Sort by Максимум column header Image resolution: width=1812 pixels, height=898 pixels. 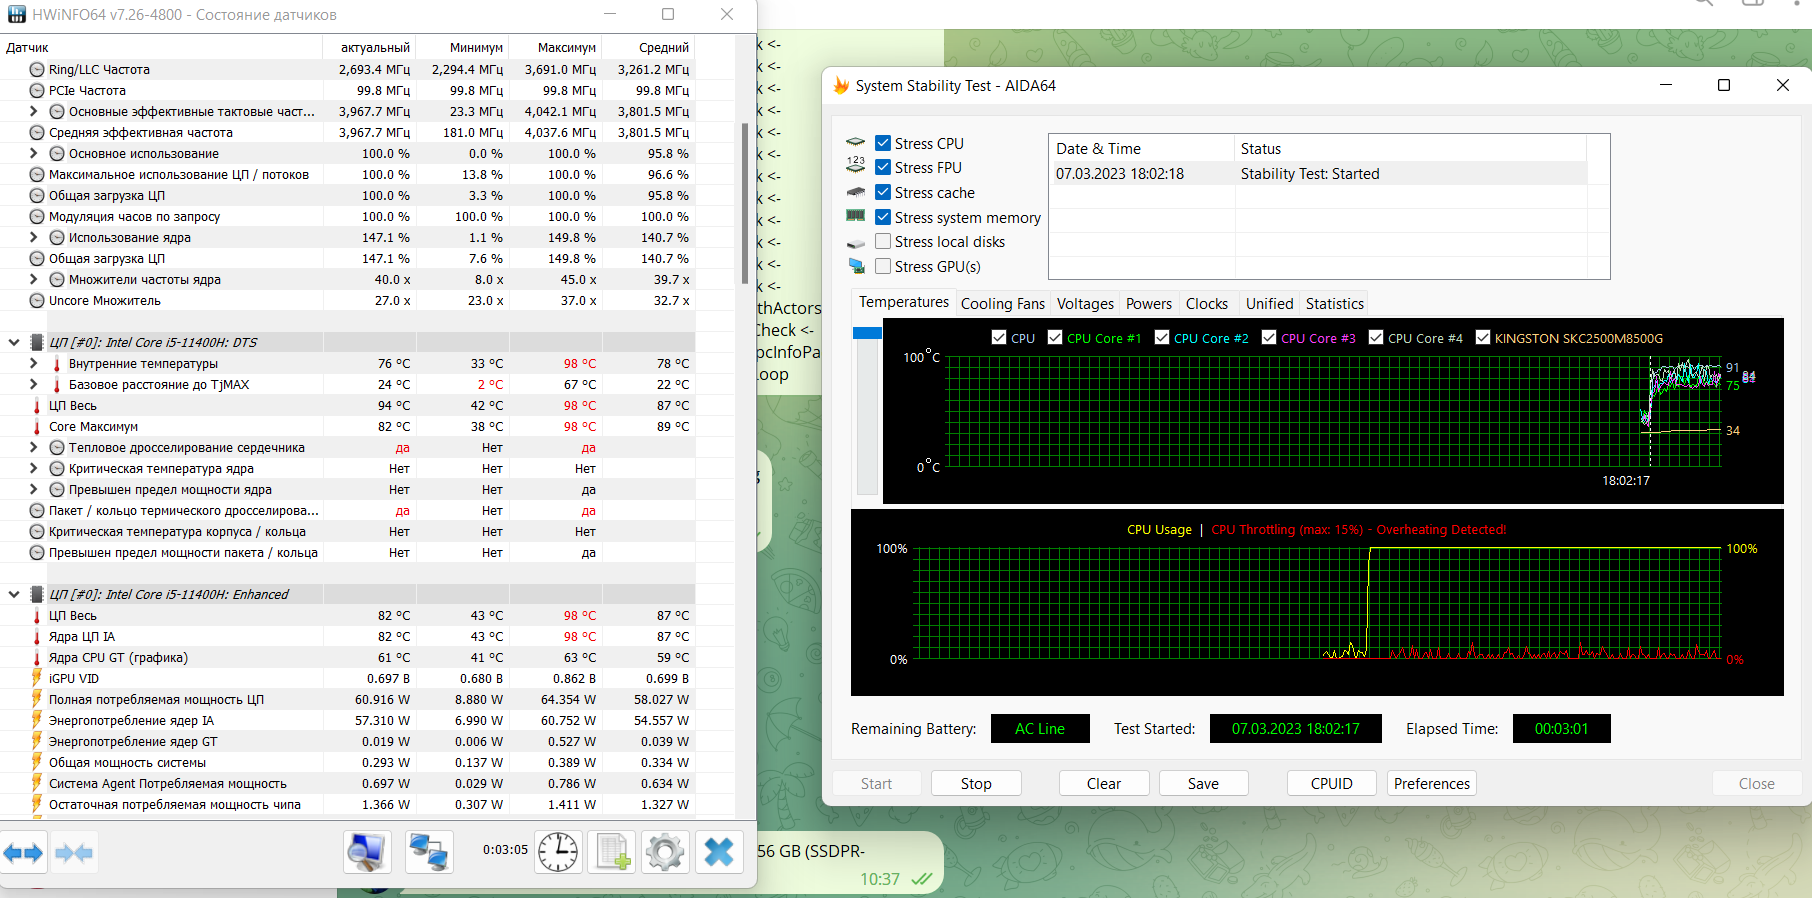click(x=556, y=47)
